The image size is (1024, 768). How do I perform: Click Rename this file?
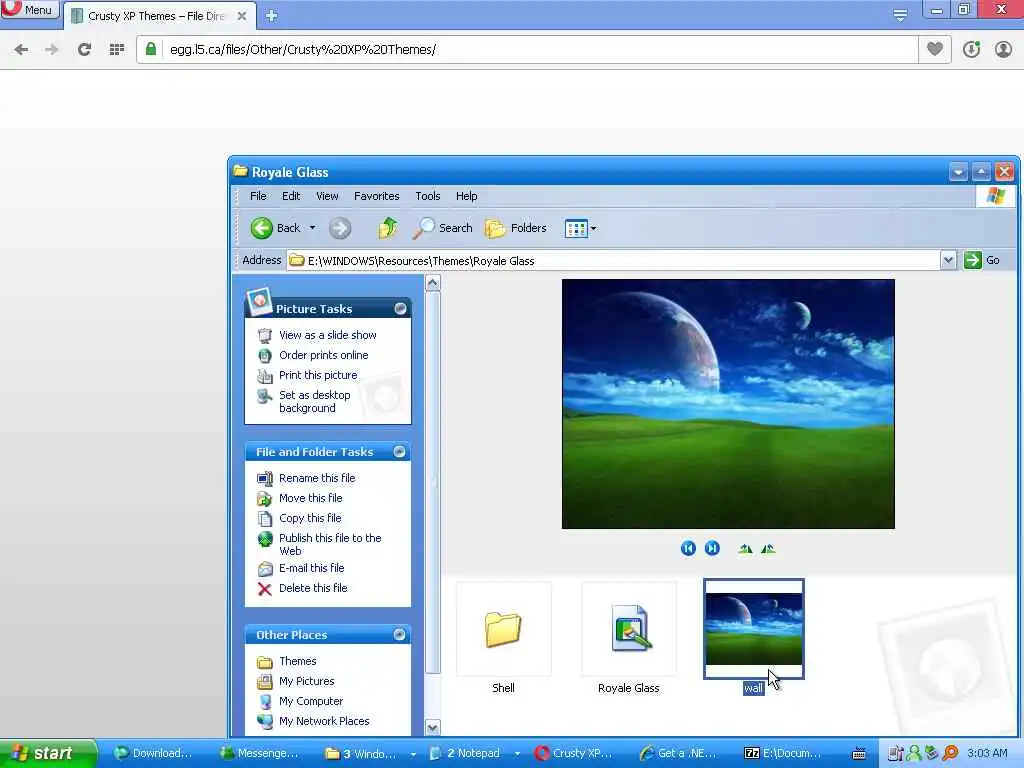317,478
